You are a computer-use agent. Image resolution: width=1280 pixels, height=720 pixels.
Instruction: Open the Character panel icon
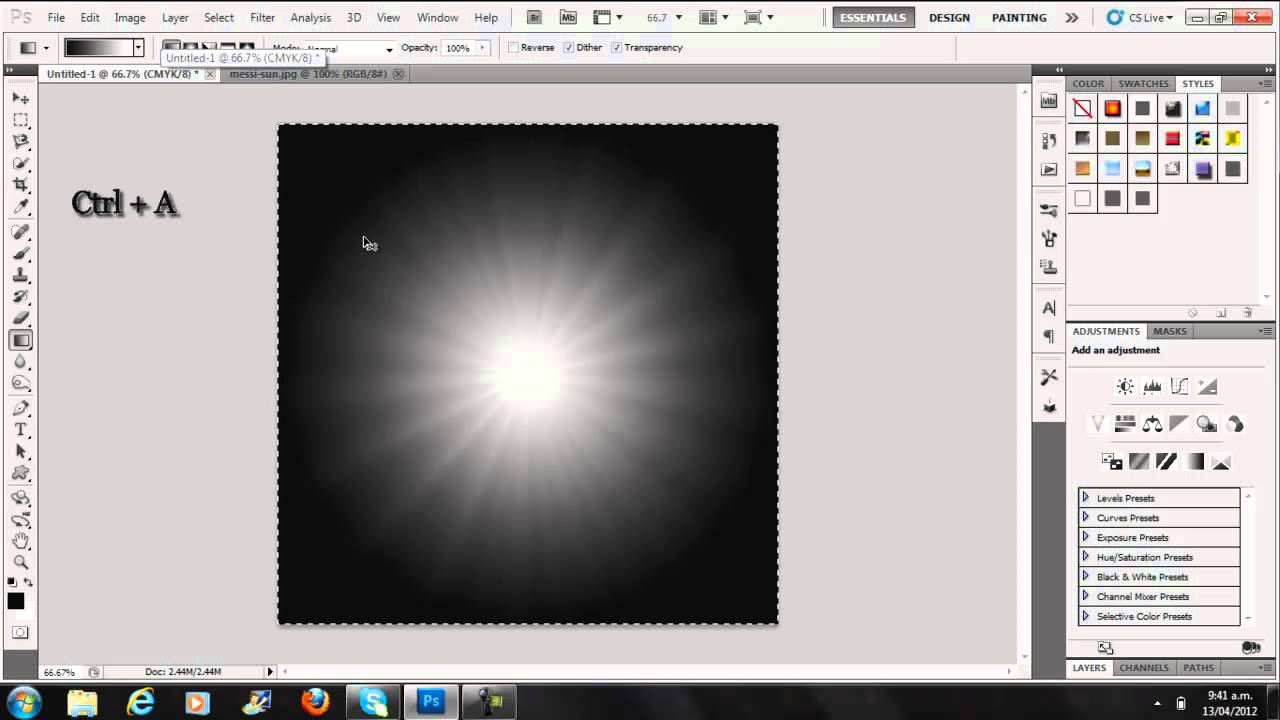1049,308
